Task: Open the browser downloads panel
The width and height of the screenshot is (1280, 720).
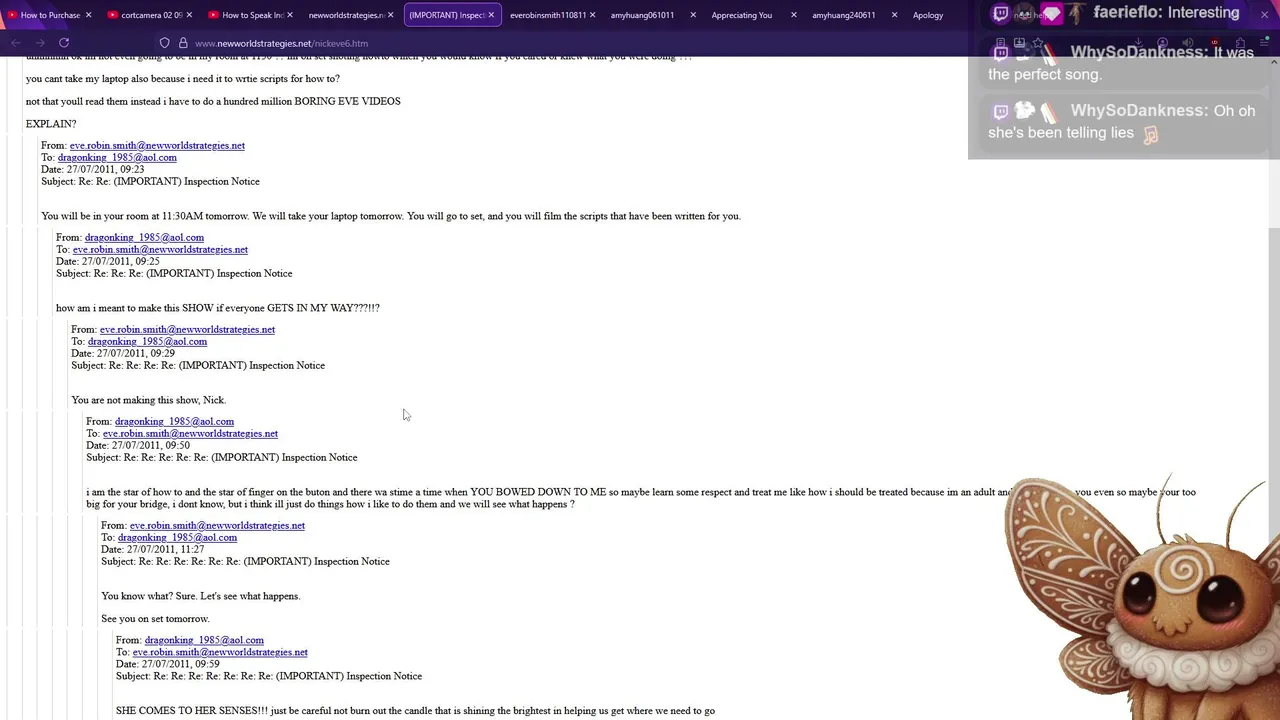Action: pos(1138,43)
